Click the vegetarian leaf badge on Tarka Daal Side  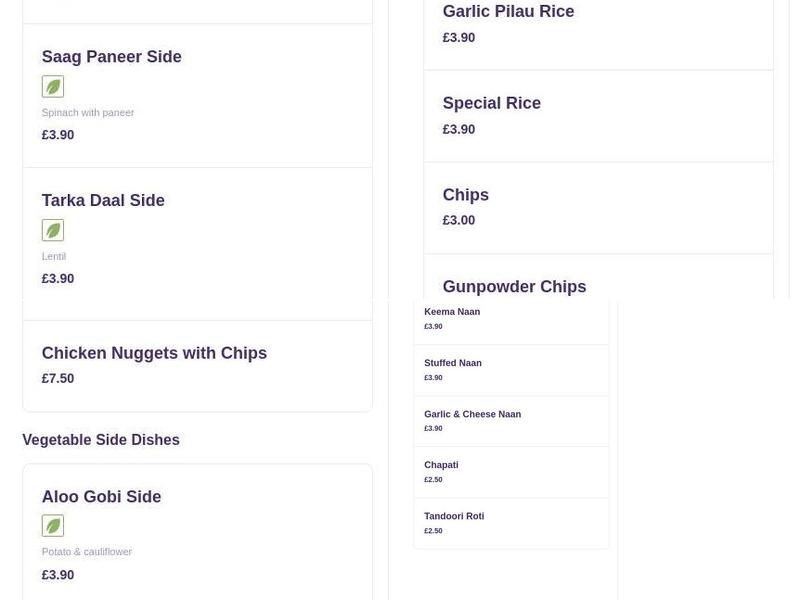pyautogui.click(x=52, y=230)
